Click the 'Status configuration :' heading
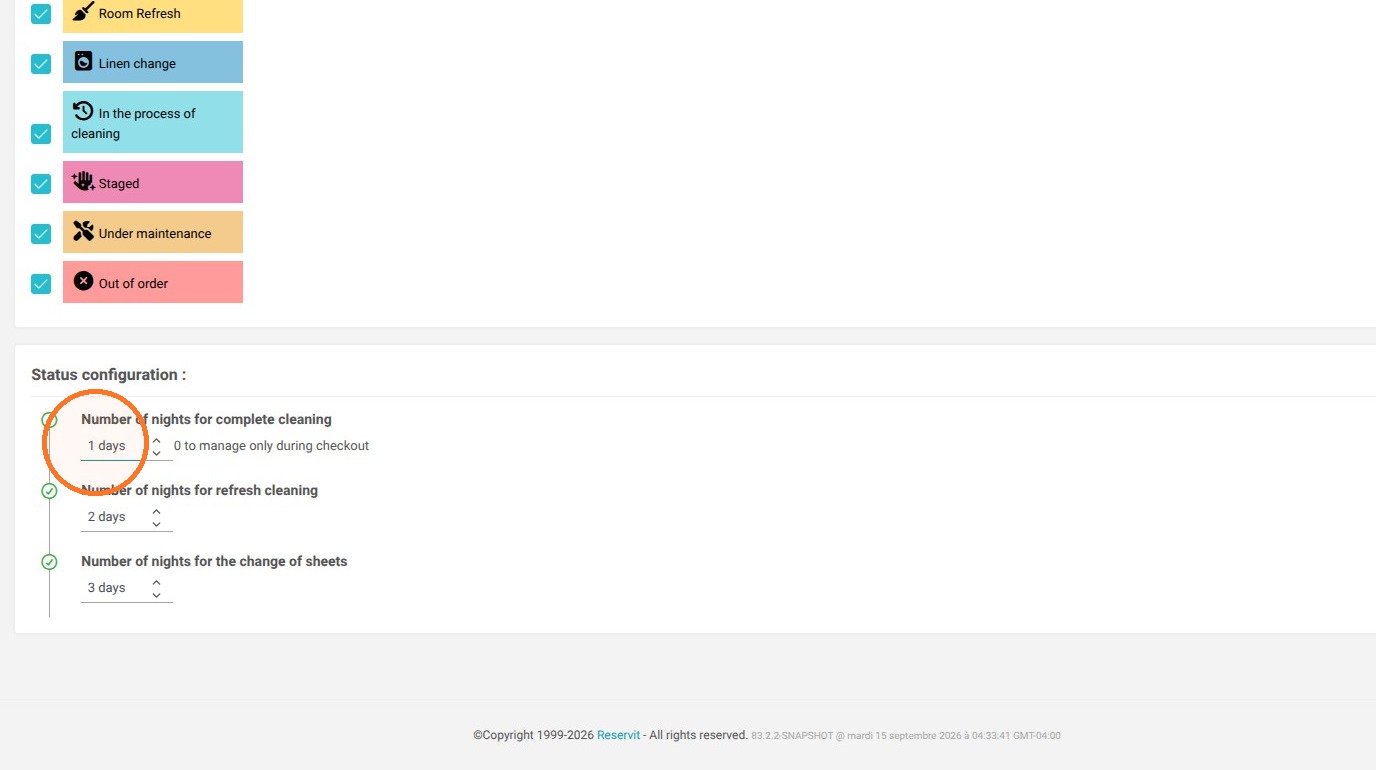 (109, 375)
